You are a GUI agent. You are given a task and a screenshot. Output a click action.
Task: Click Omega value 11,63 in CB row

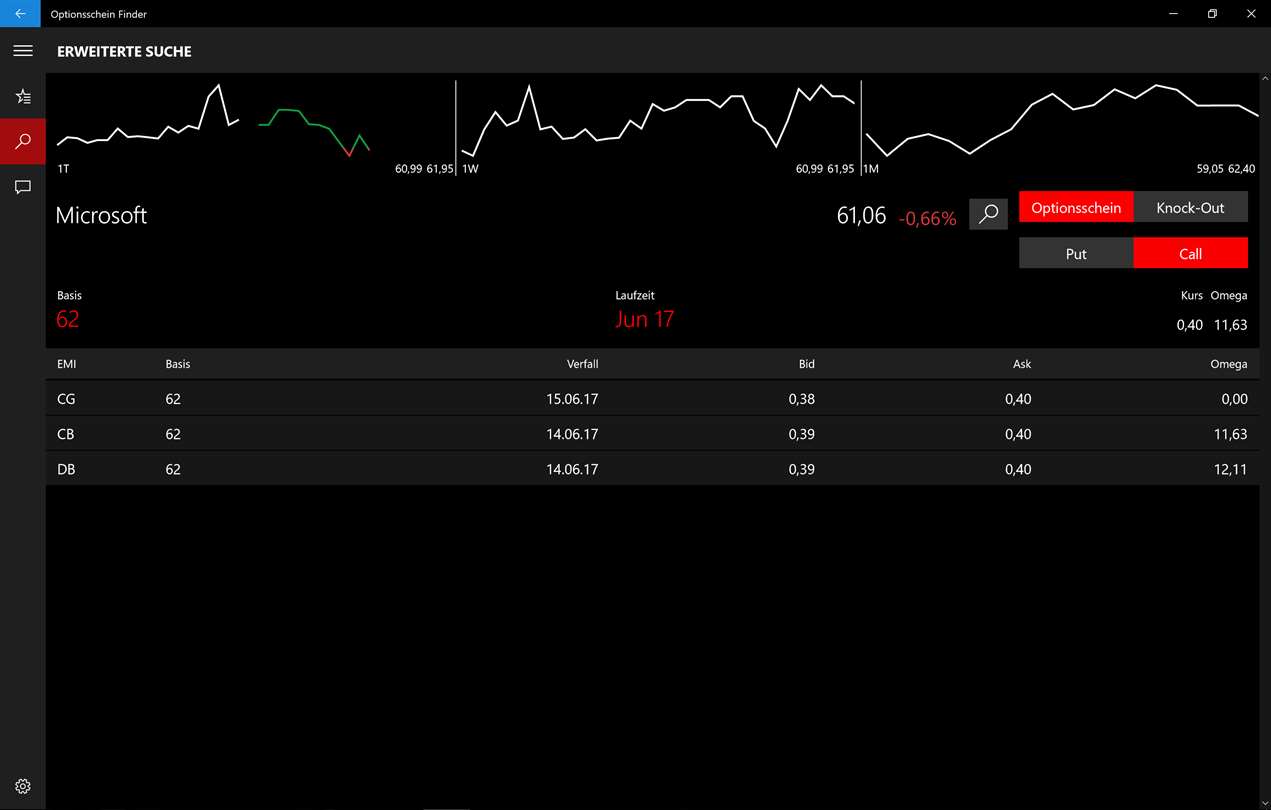point(1230,434)
